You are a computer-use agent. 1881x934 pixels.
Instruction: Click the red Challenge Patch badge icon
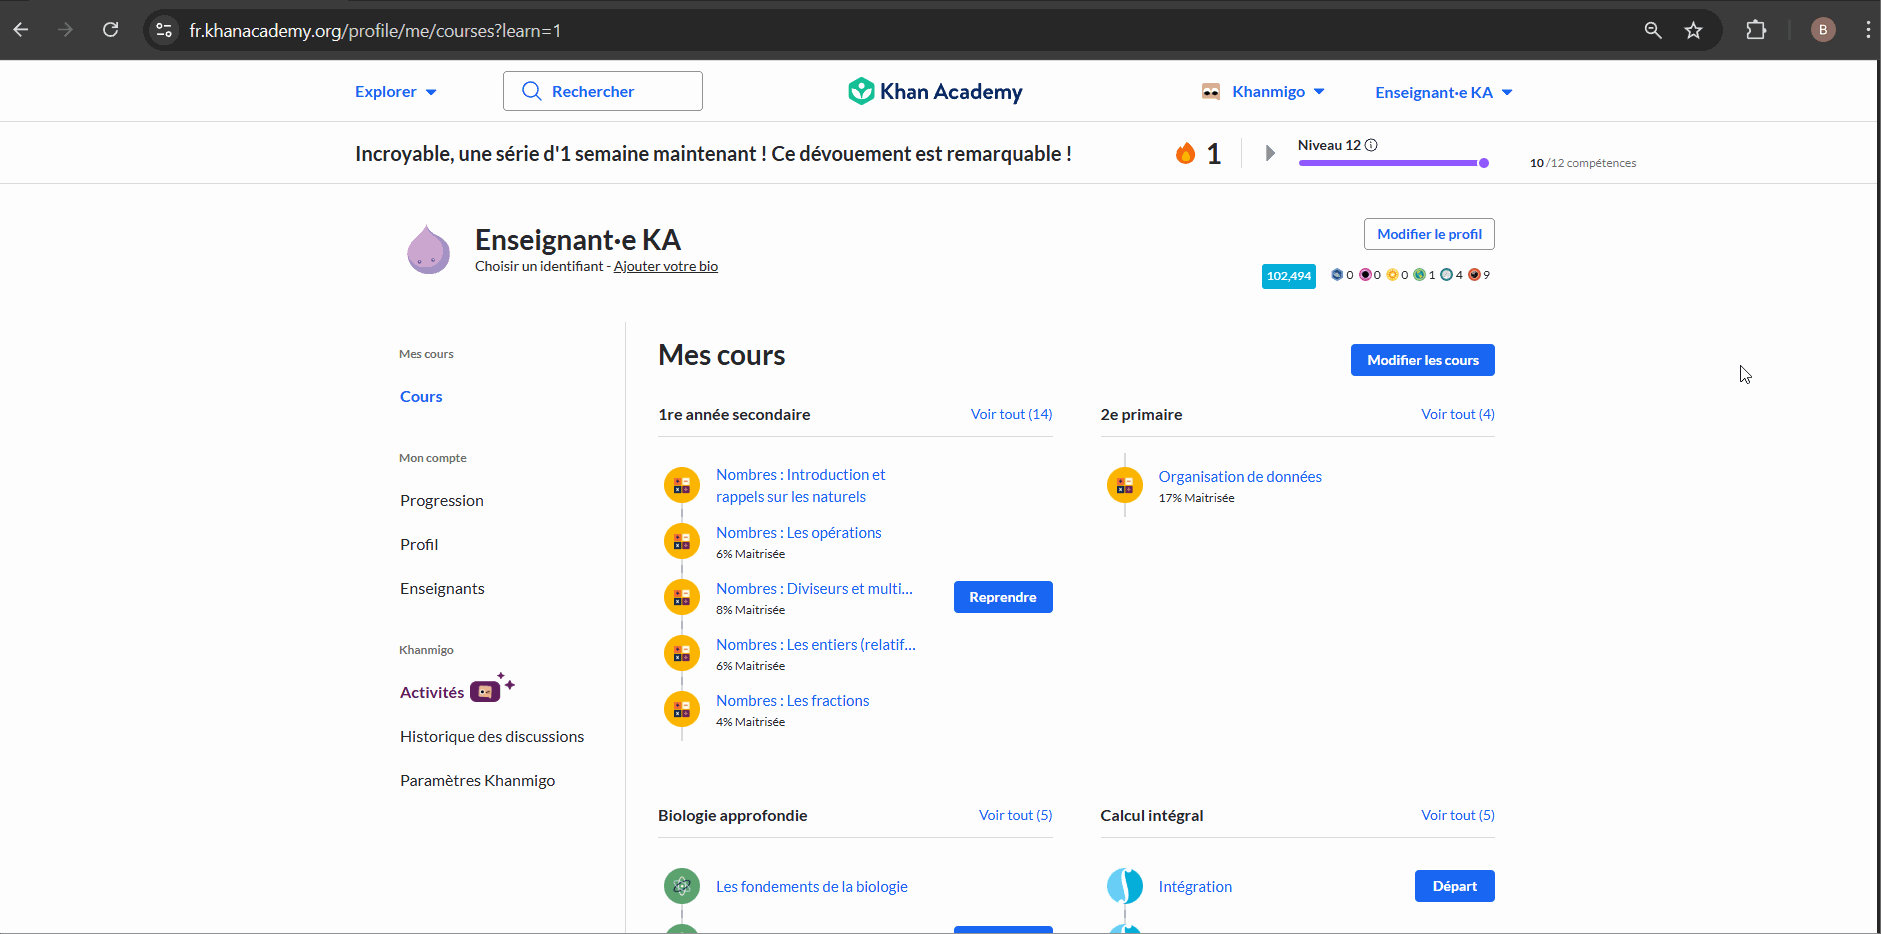click(x=1474, y=274)
